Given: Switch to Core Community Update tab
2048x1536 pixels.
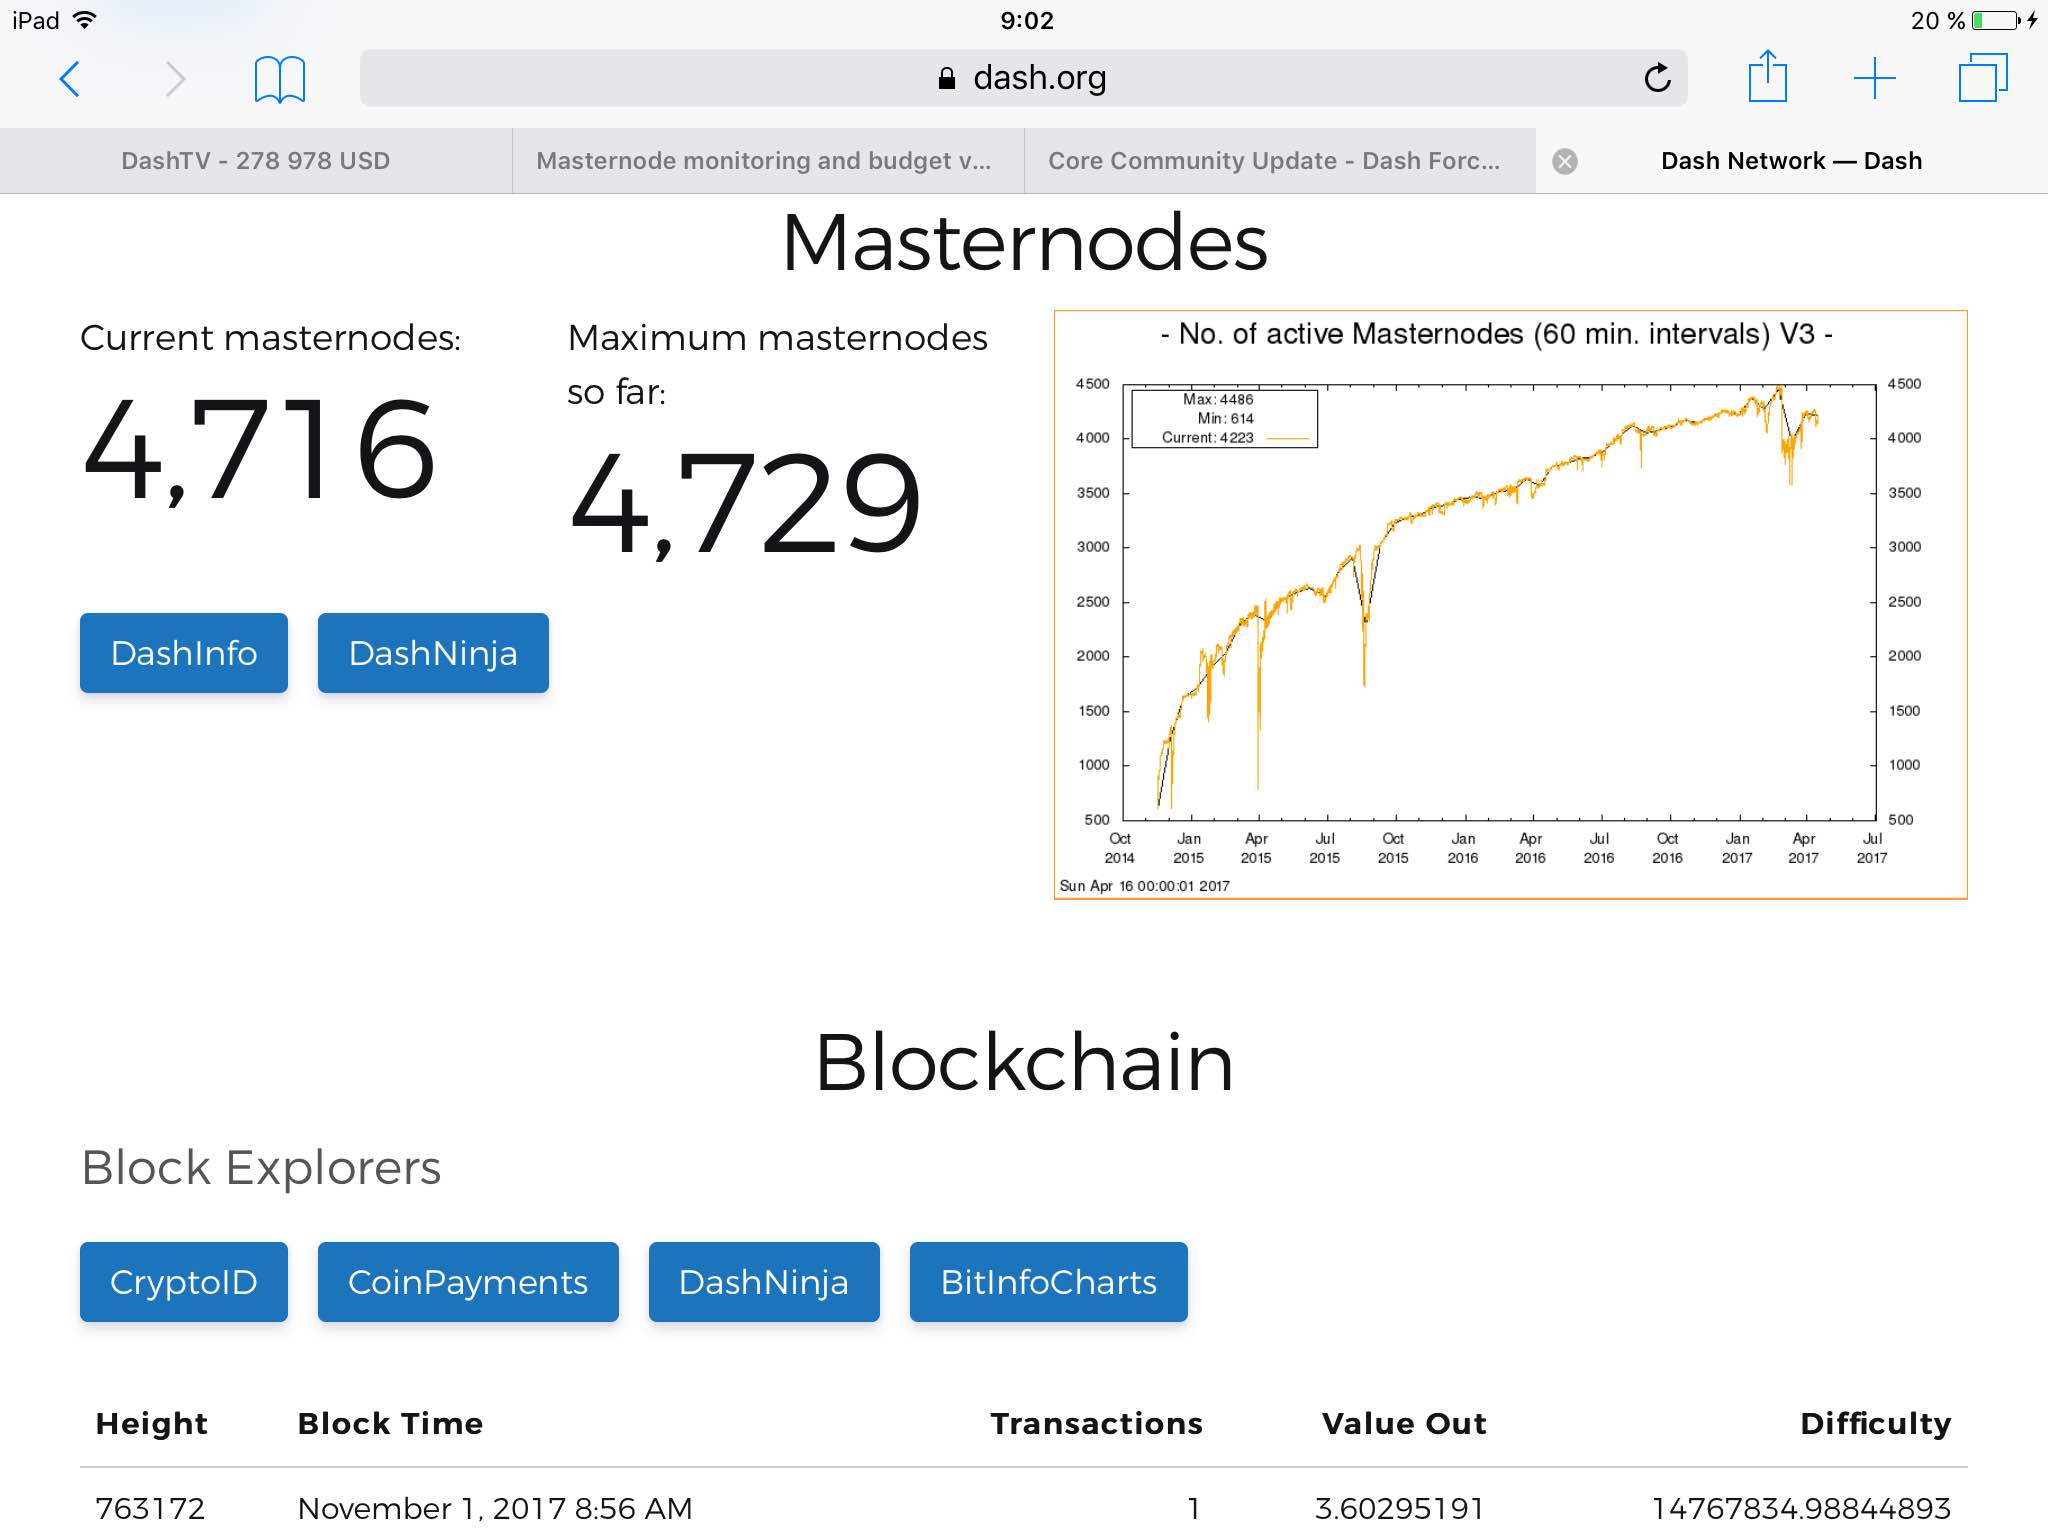Looking at the screenshot, I should point(1280,161).
